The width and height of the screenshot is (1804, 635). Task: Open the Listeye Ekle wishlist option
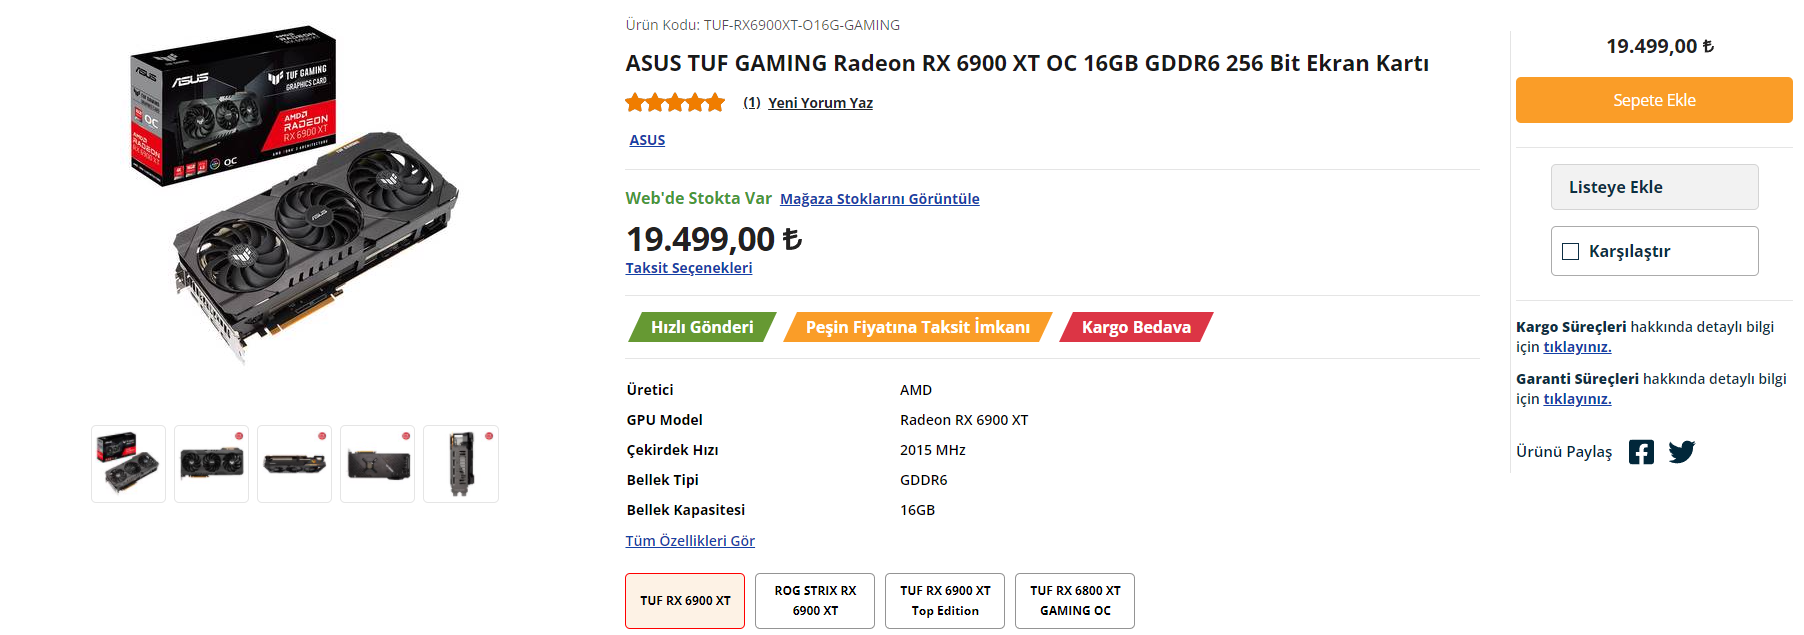click(x=1654, y=187)
